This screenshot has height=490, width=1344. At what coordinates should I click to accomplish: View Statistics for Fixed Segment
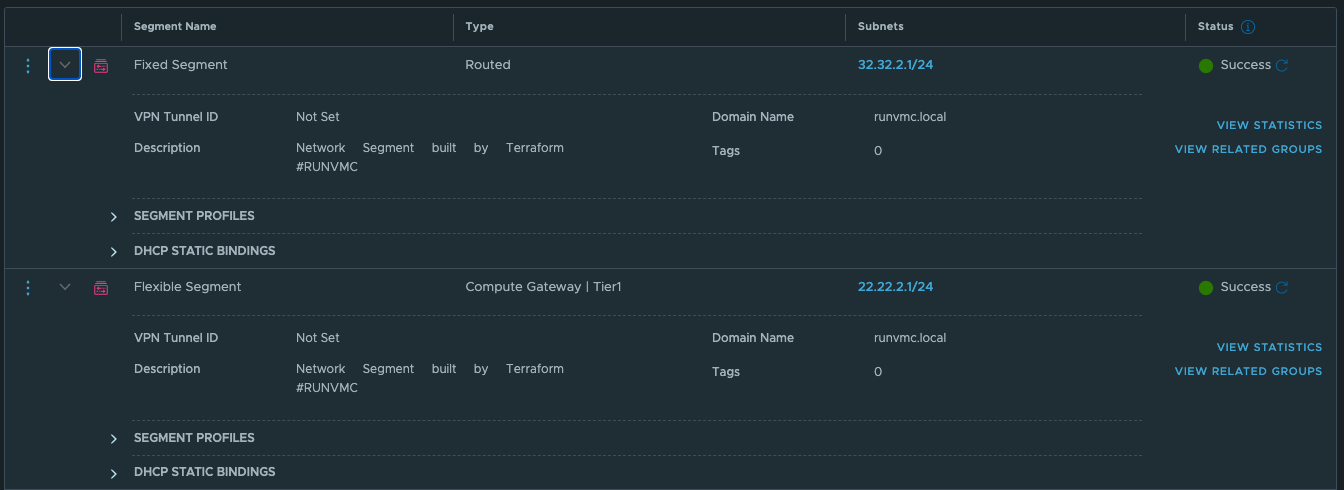coord(1269,125)
